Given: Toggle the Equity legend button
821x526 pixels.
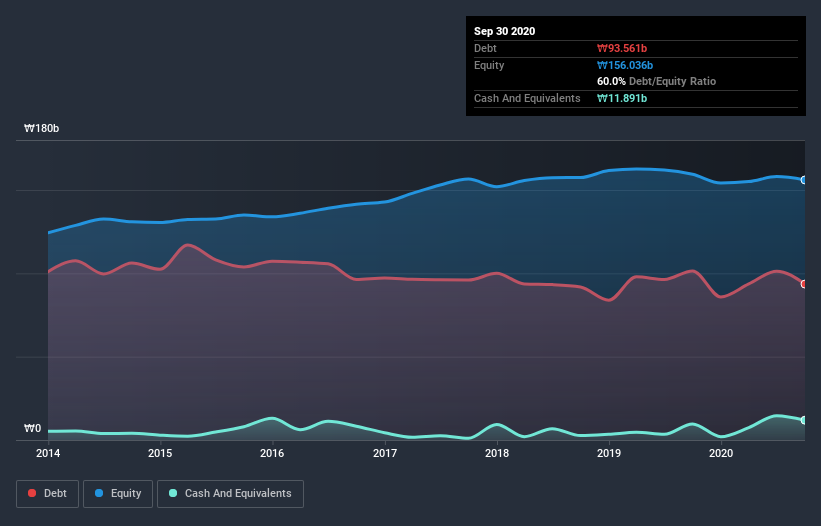Looking at the screenshot, I should [118, 494].
